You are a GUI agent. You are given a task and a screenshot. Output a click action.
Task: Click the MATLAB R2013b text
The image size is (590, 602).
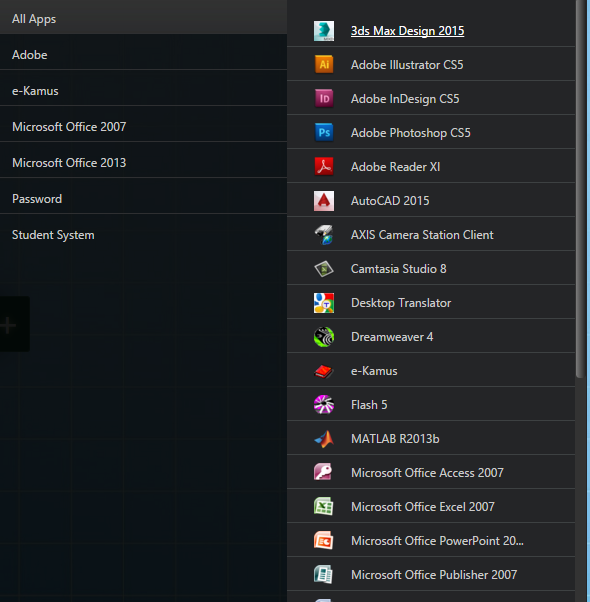tap(395, 439)
